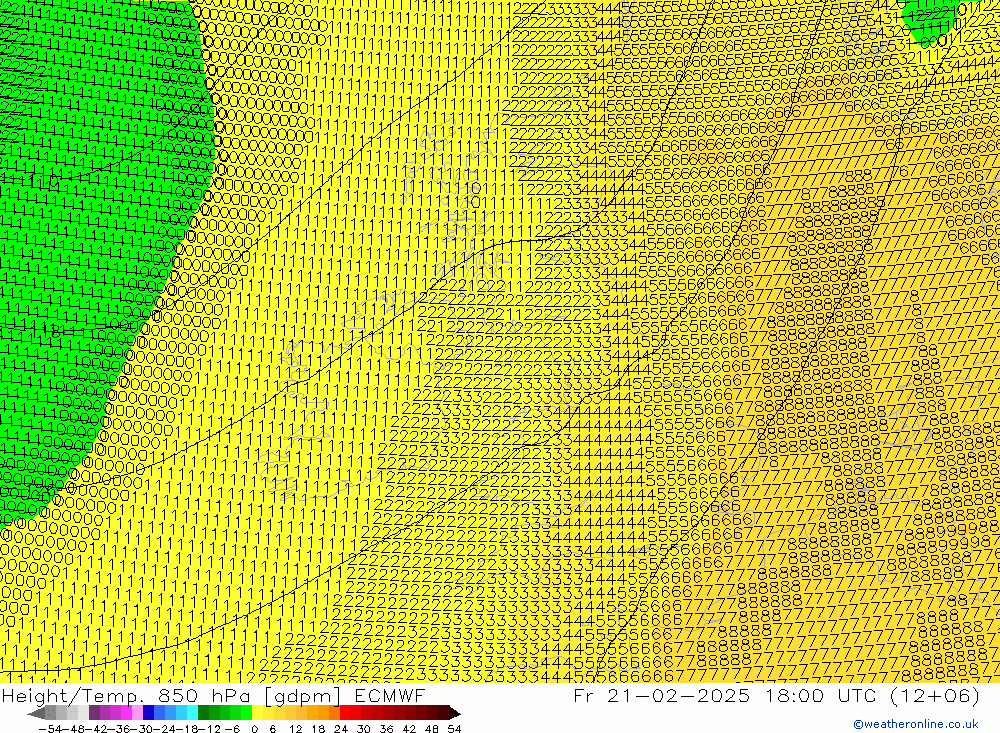Click the '24' legend label

[x=341, y=729]
